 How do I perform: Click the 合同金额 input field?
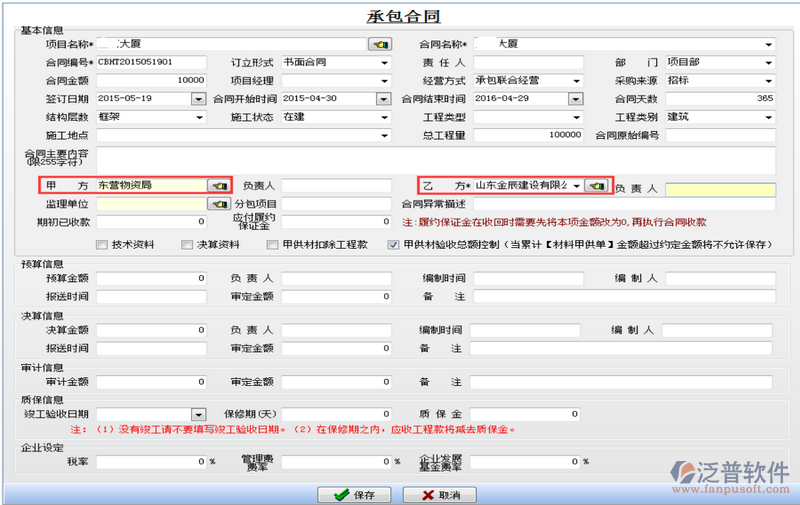pos(150,80)
